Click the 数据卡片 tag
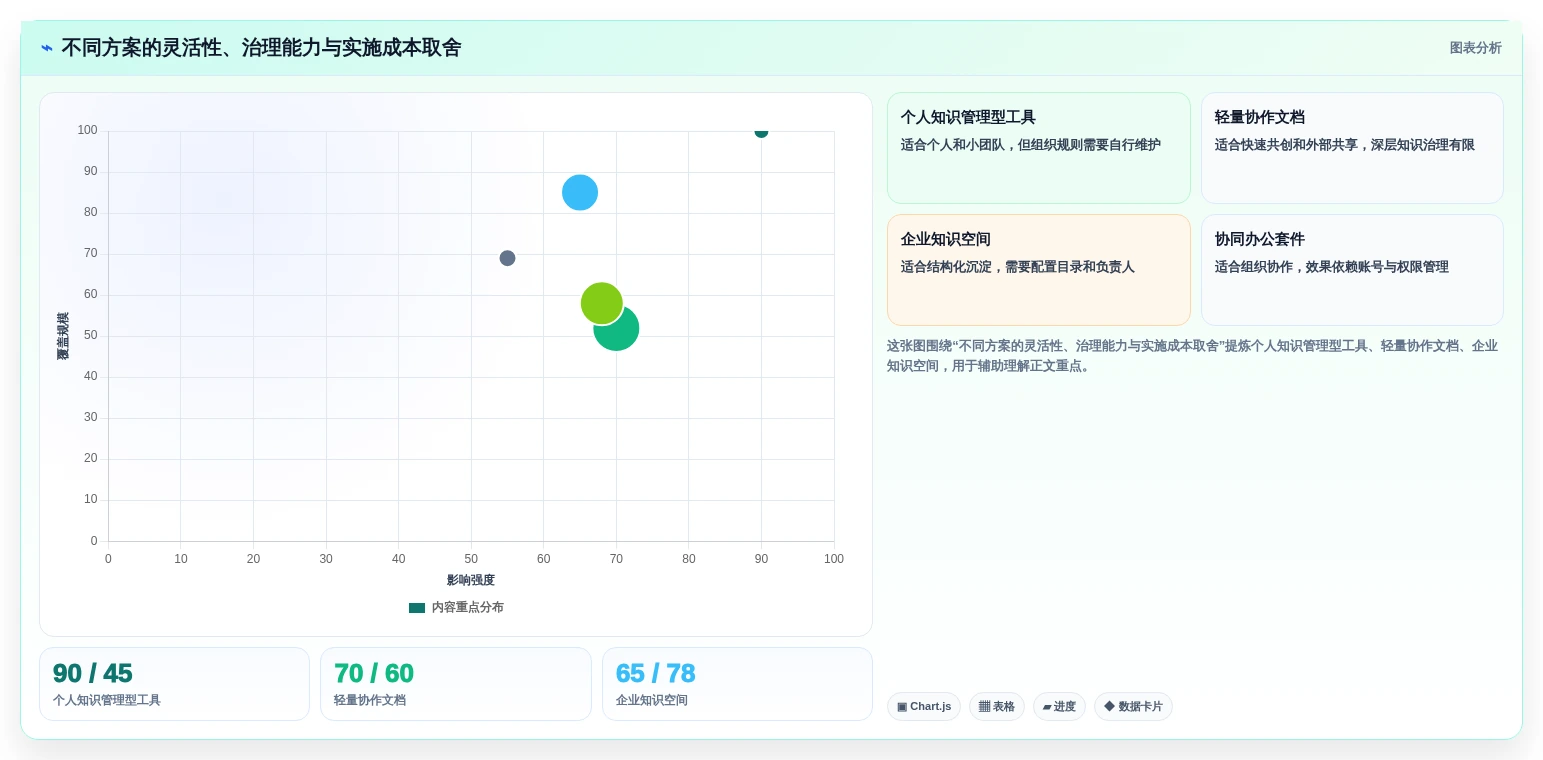 [1133, 707]
